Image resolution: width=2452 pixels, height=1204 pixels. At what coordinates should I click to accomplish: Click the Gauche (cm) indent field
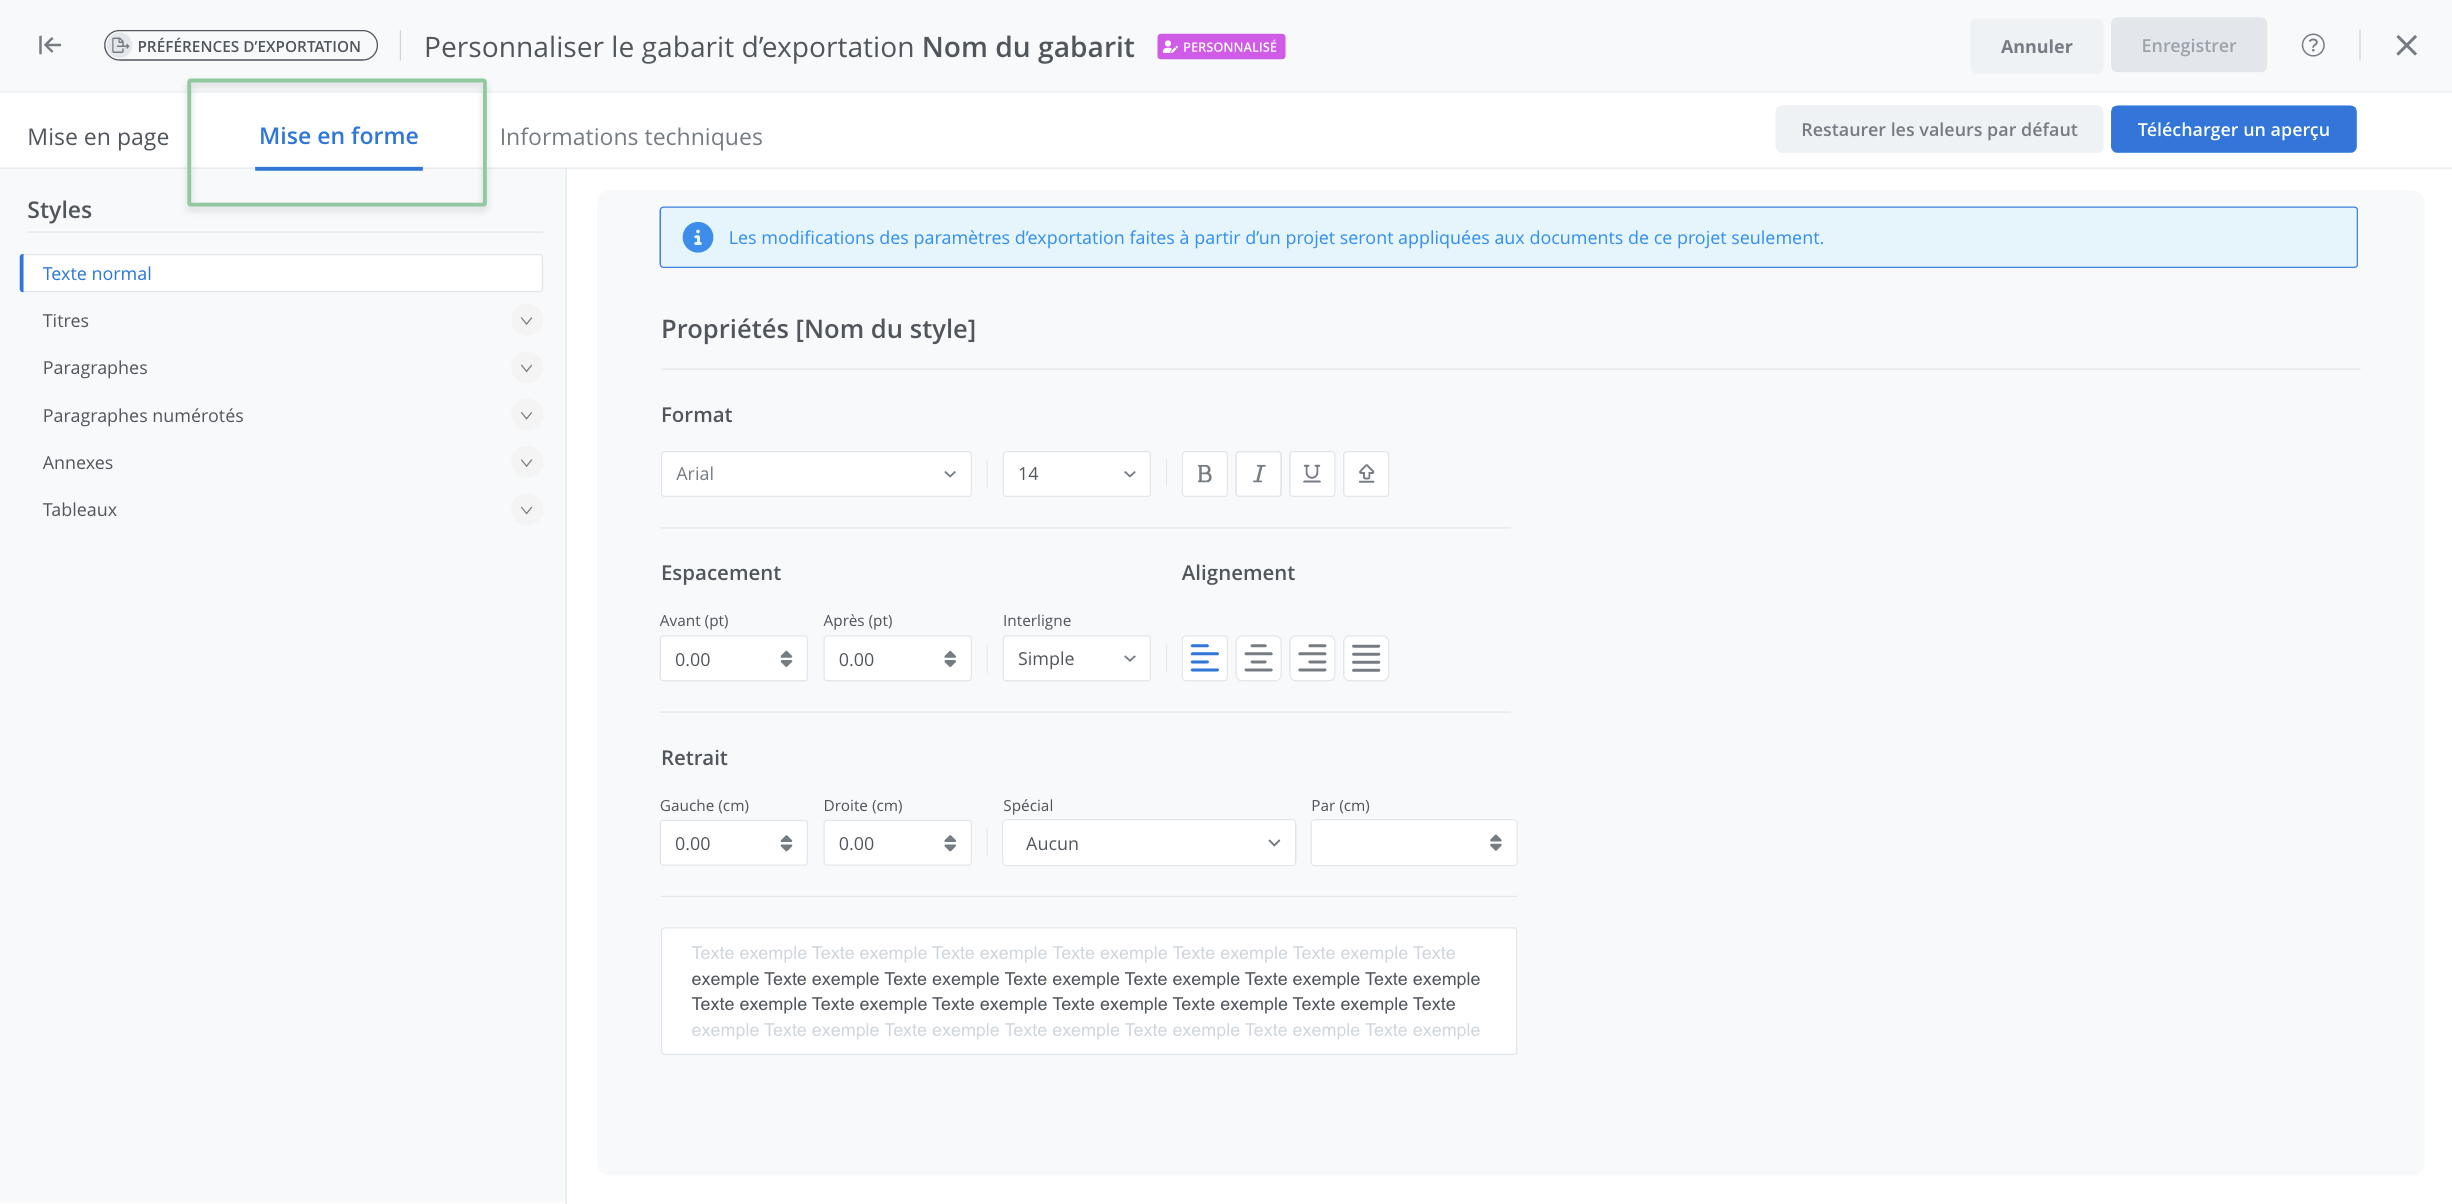[720, 843]
